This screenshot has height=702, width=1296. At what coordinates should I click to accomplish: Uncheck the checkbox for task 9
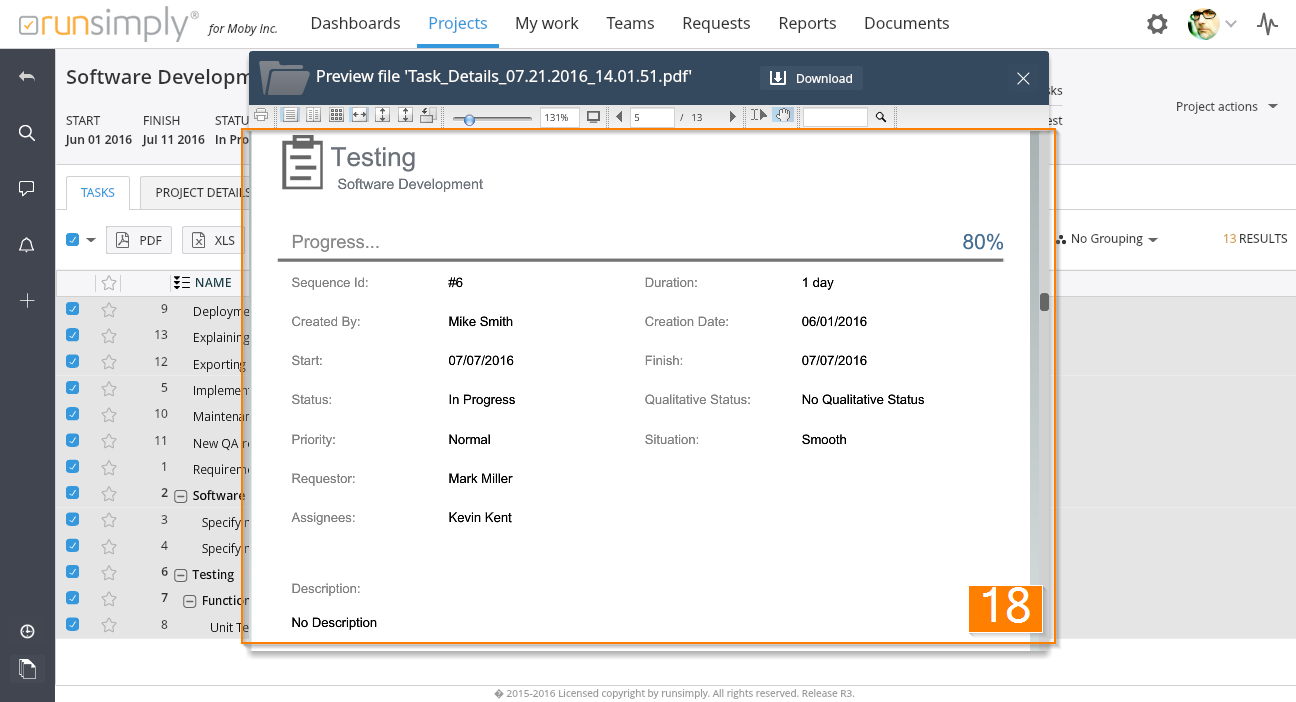click(x=72, y=309)
